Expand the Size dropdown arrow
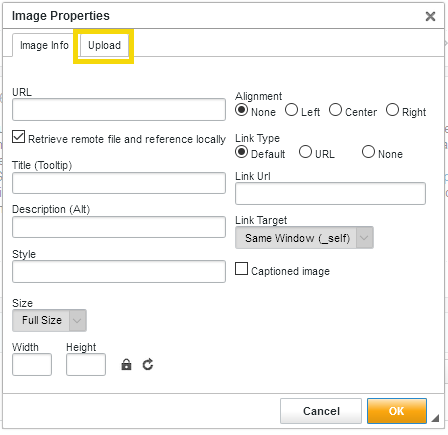This screenshot has width=448, height=435. coord(77,320)
